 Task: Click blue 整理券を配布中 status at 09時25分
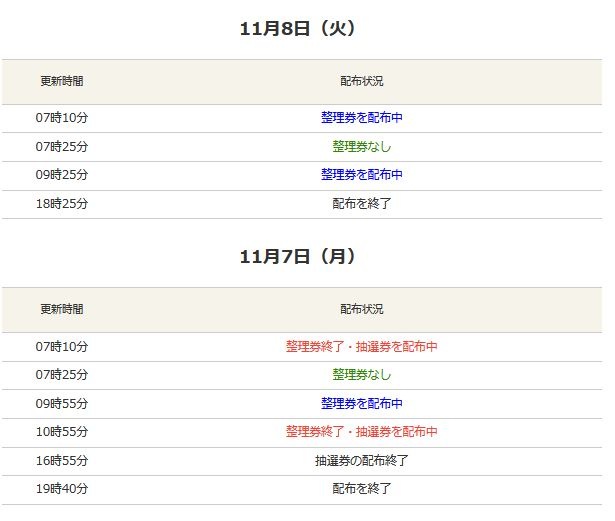[x=361, y=175]
